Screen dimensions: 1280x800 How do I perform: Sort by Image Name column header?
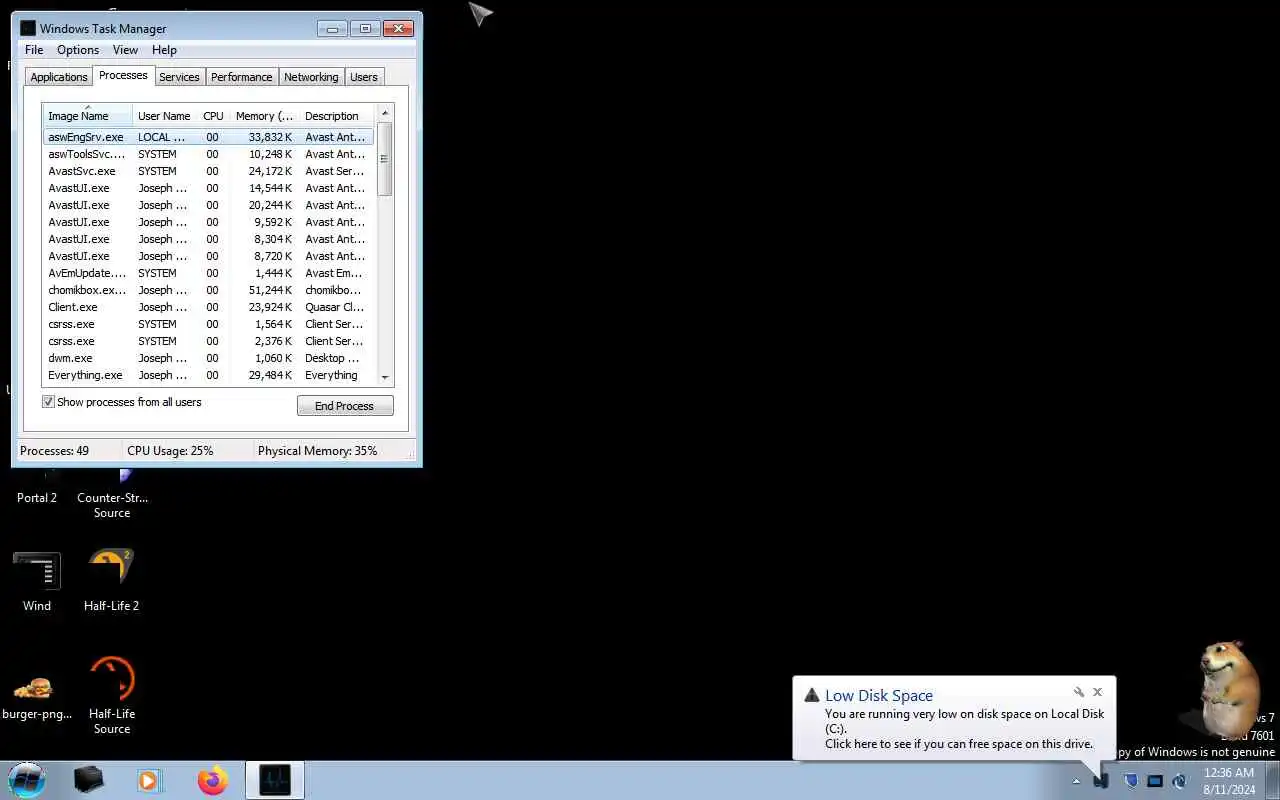87,116
